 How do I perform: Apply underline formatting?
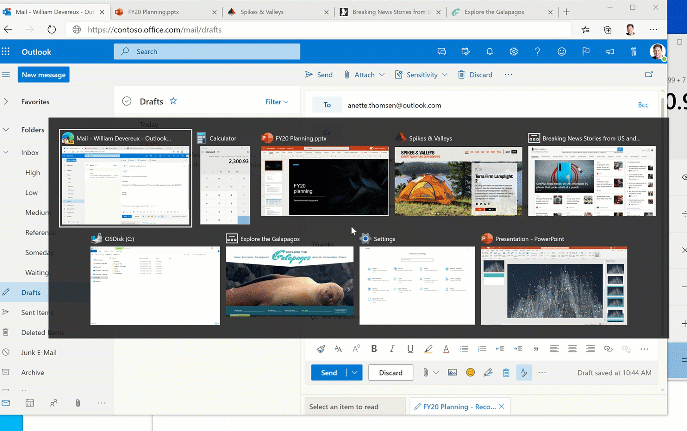click(x=410, y=349)
